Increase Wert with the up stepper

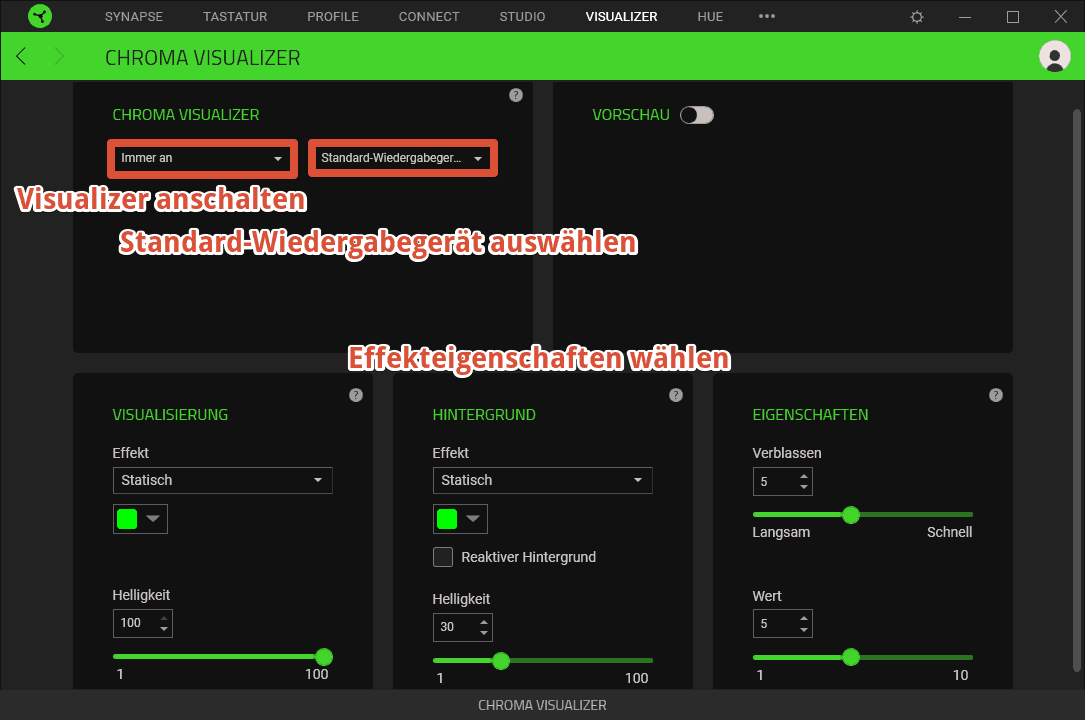point(803,618)
